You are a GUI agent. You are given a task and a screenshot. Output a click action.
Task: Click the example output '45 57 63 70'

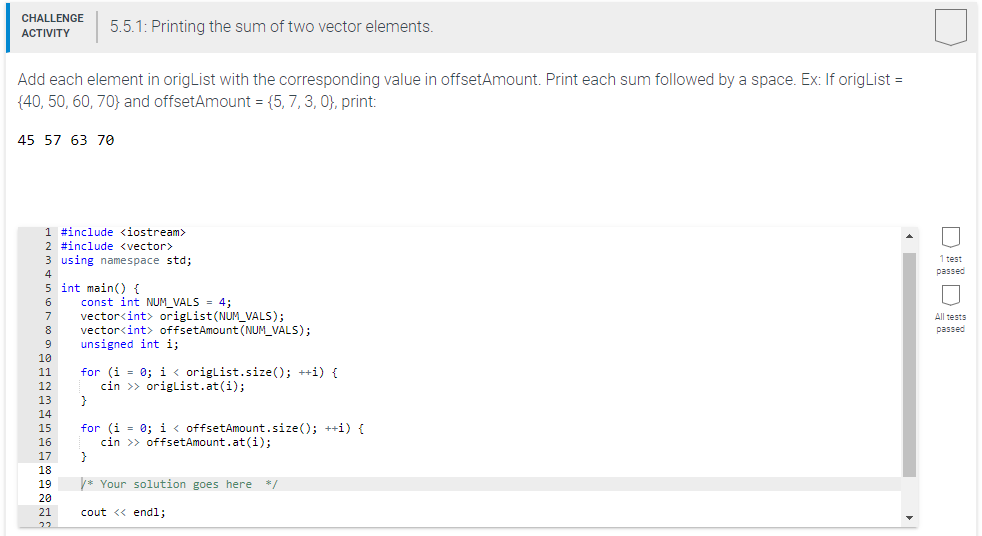tap(66, 140)
